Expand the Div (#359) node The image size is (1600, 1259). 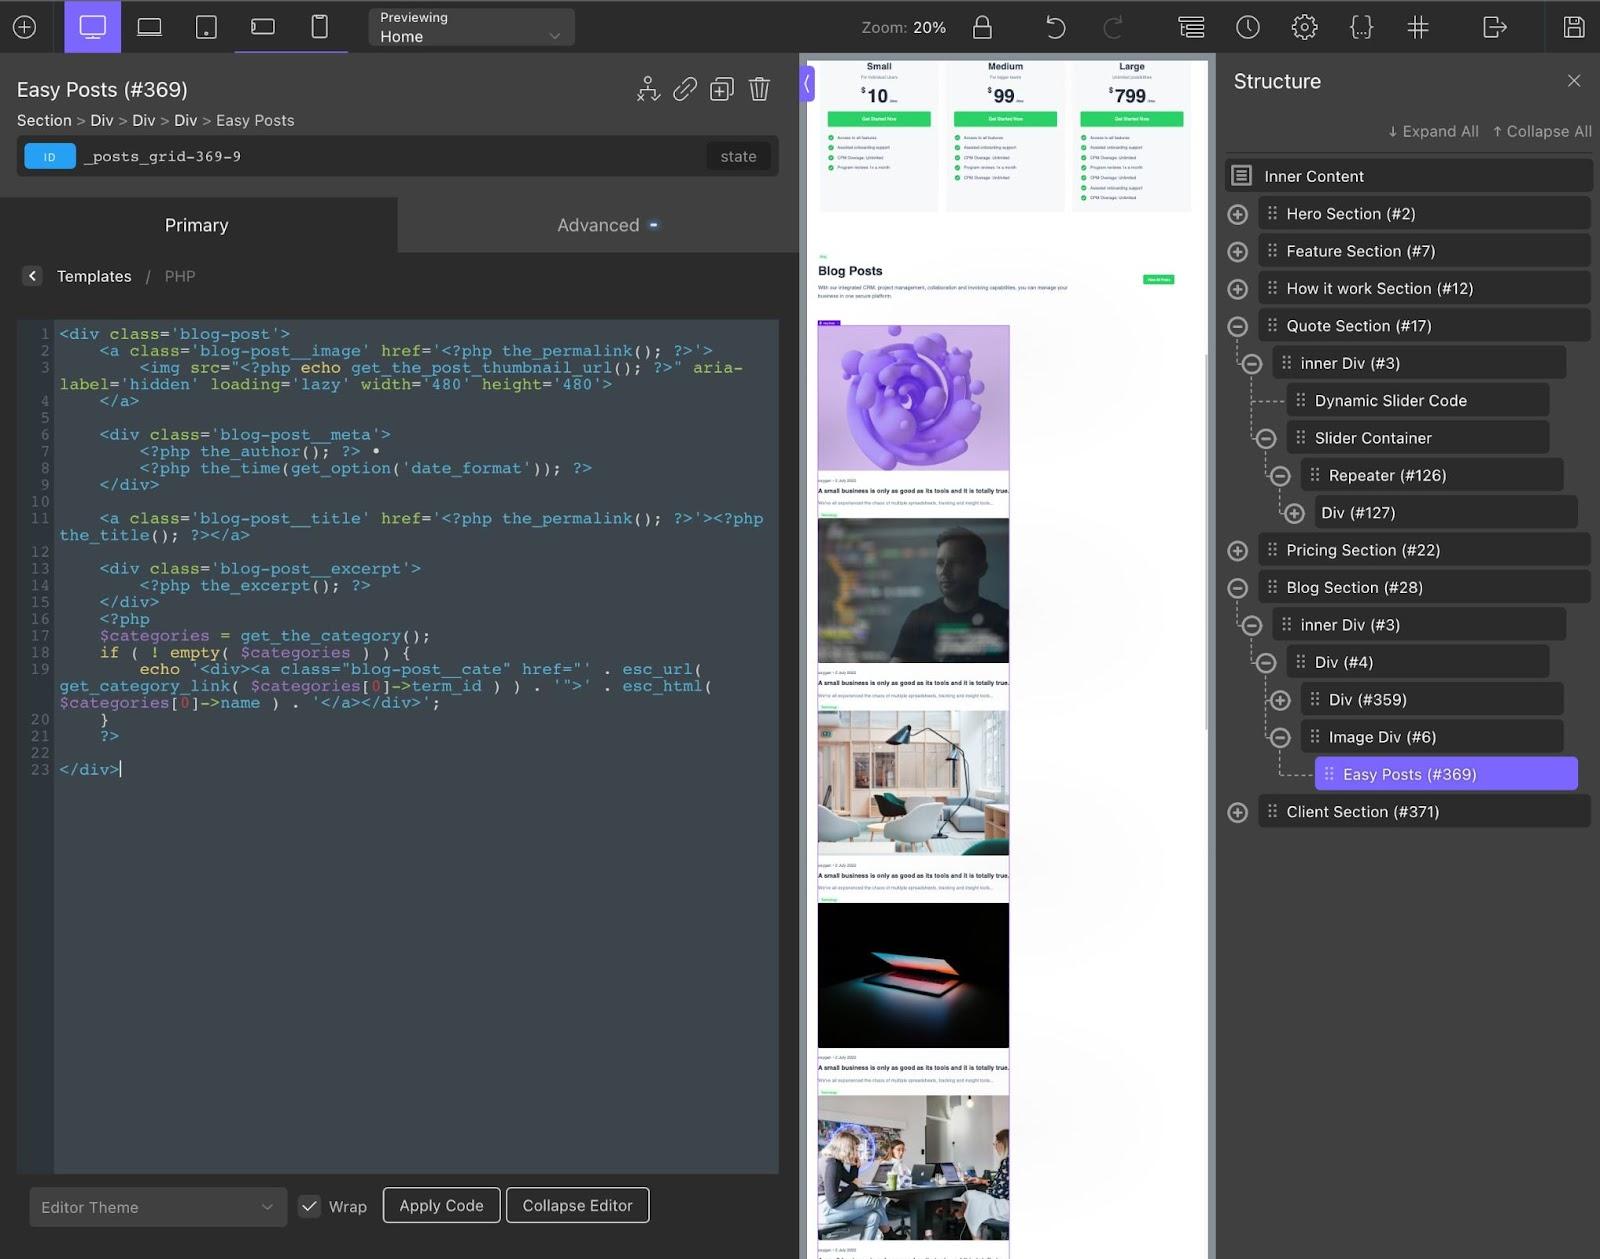coord(1280,700)
